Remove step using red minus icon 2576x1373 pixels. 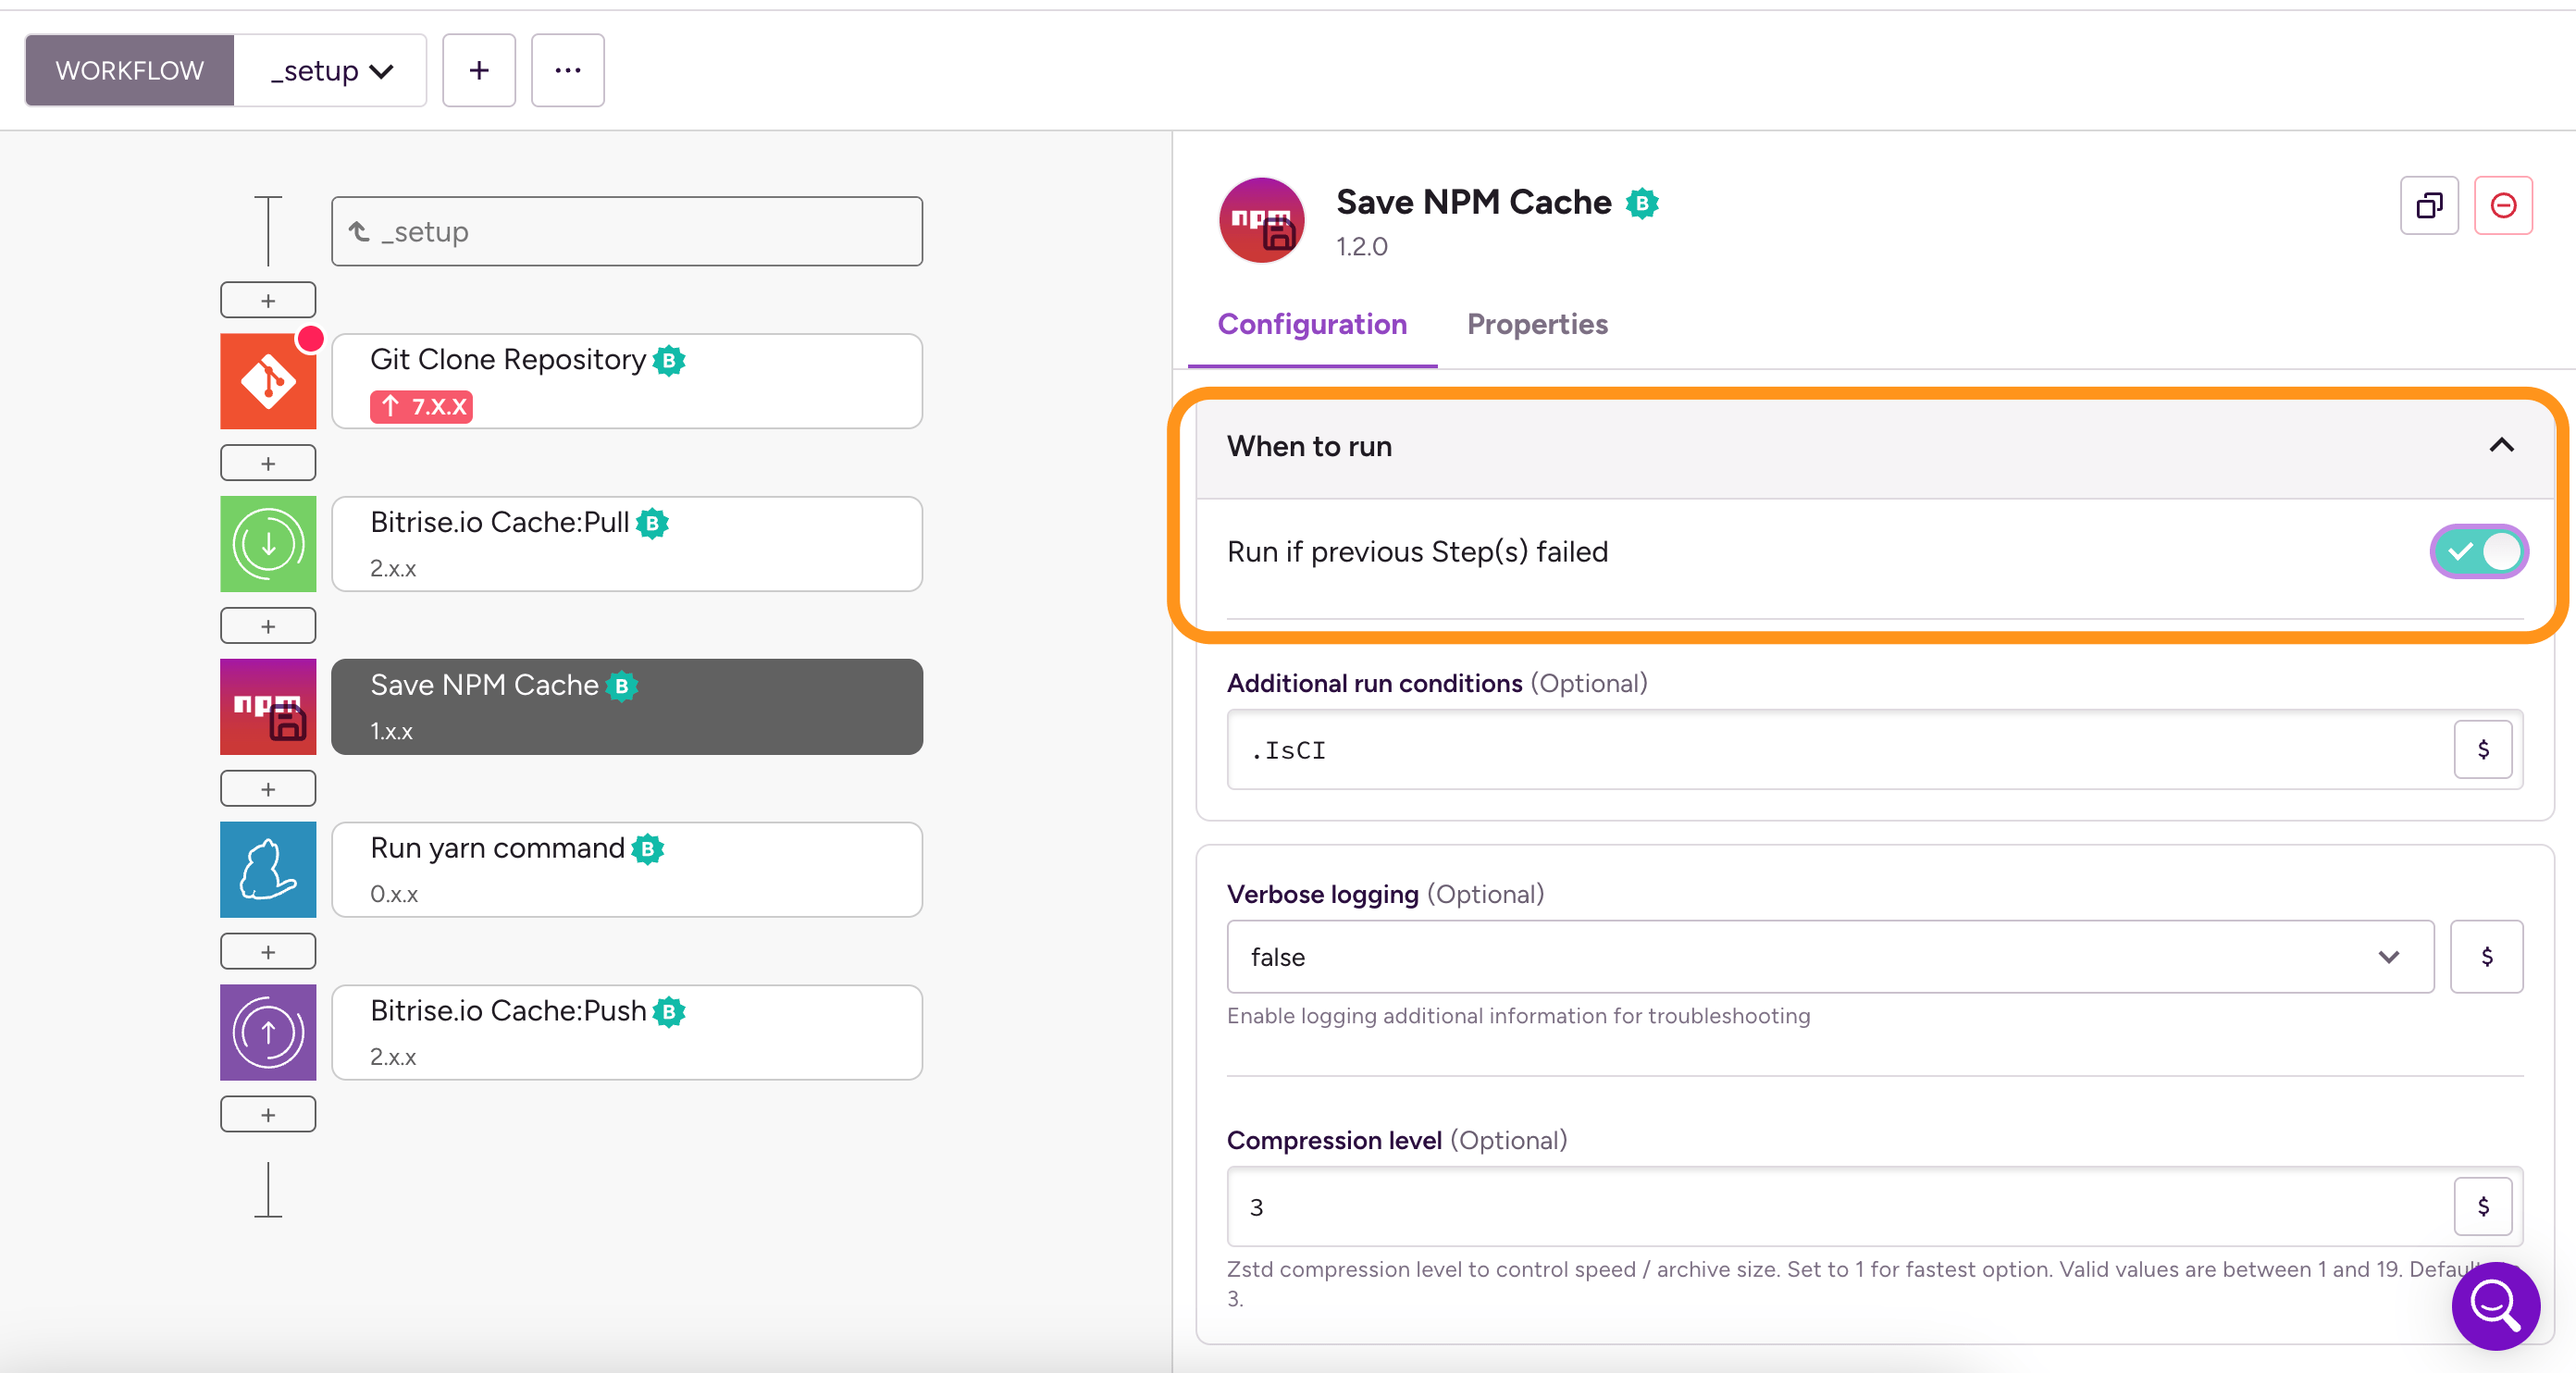pos(2502,205)
